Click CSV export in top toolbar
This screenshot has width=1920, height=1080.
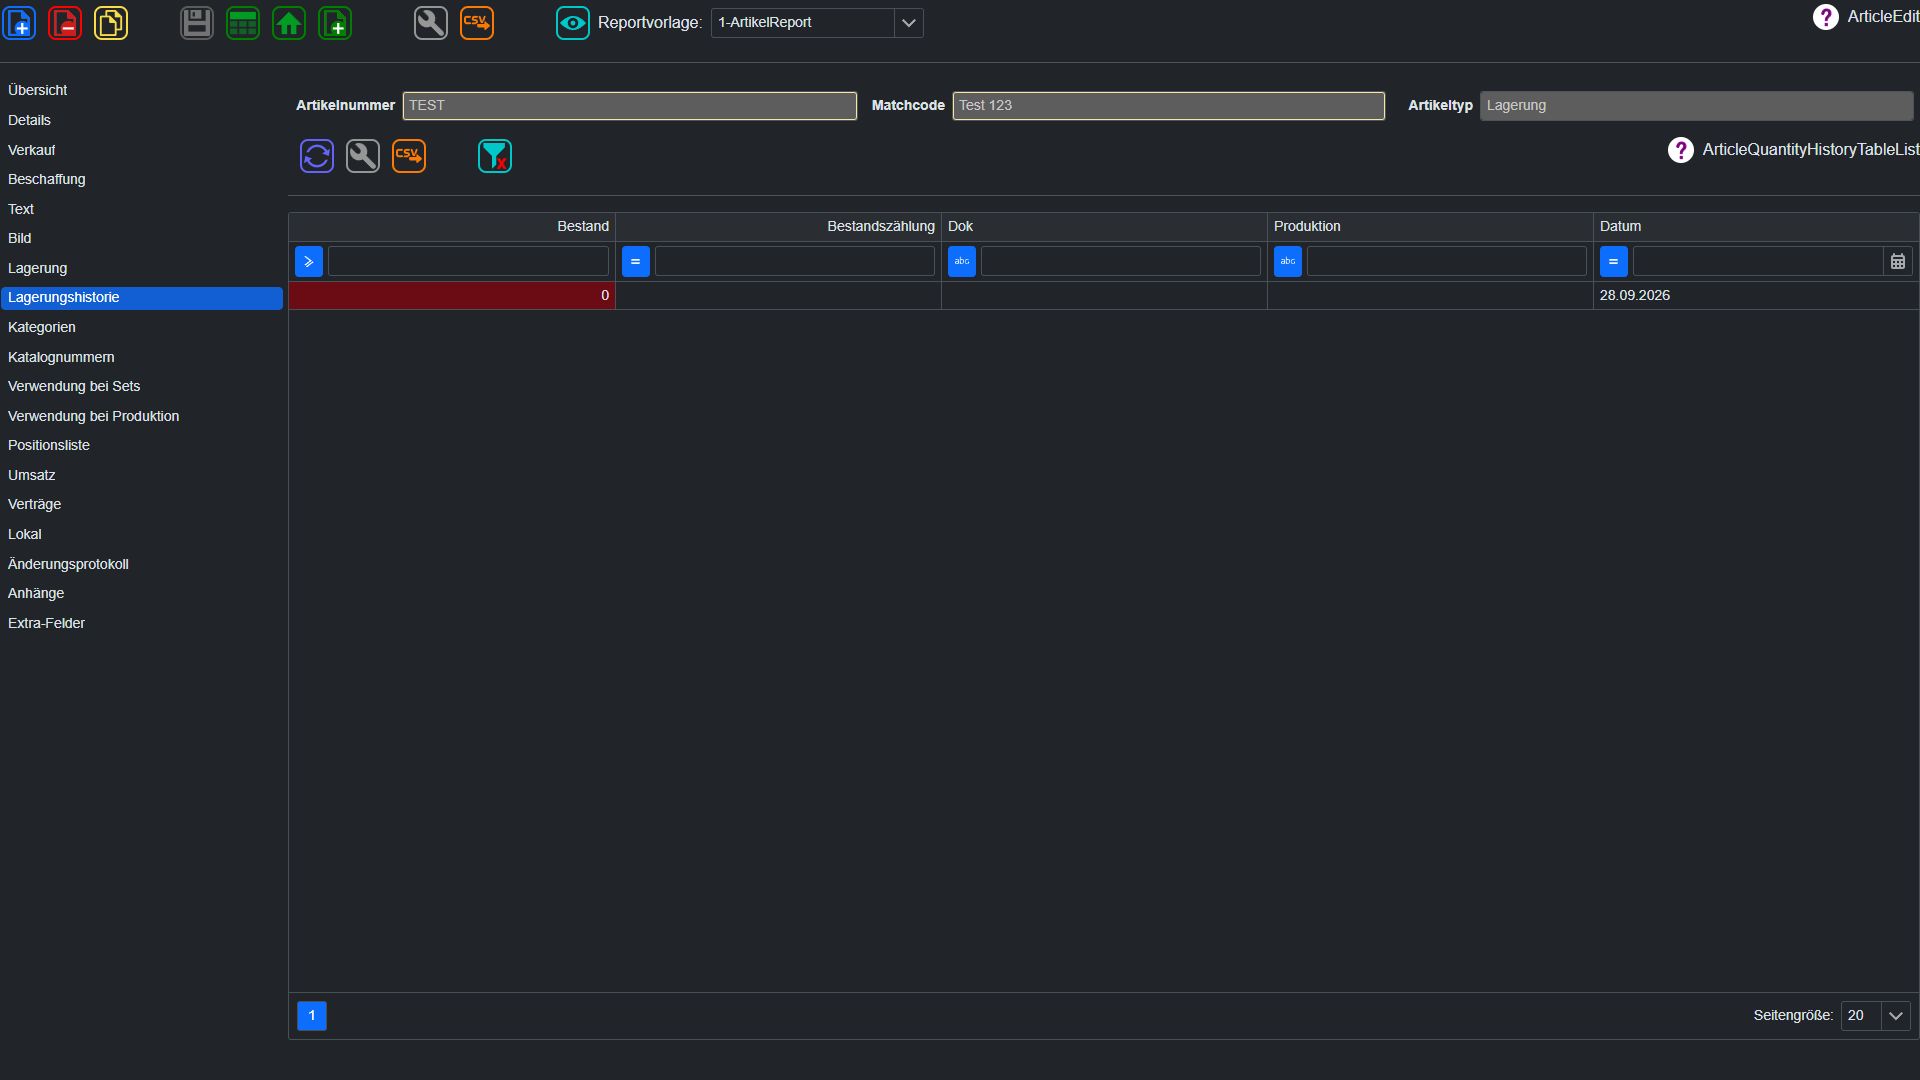[477, 23]
